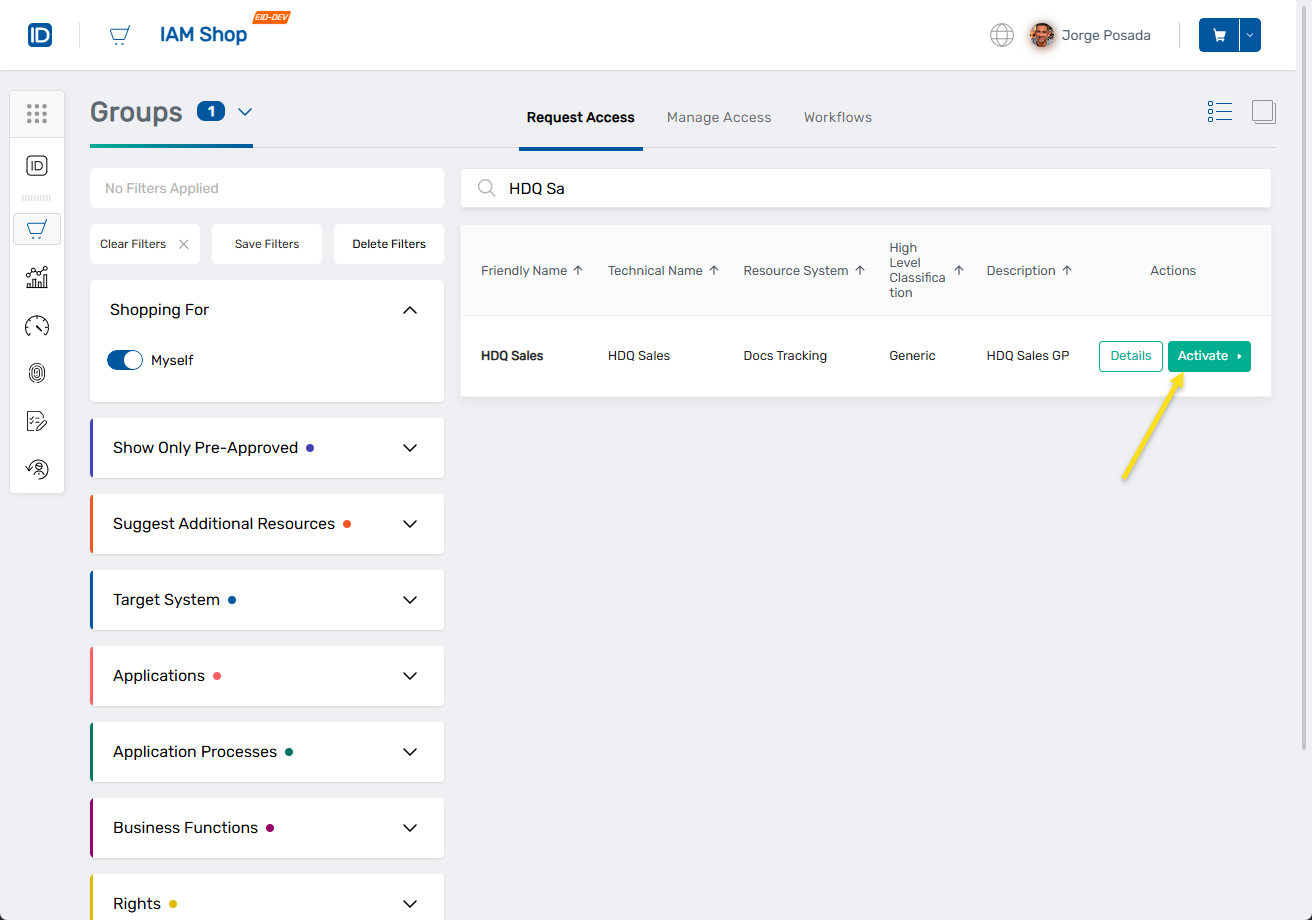
Task: Open the Workflows tab
Action: [x=837, y=117]
